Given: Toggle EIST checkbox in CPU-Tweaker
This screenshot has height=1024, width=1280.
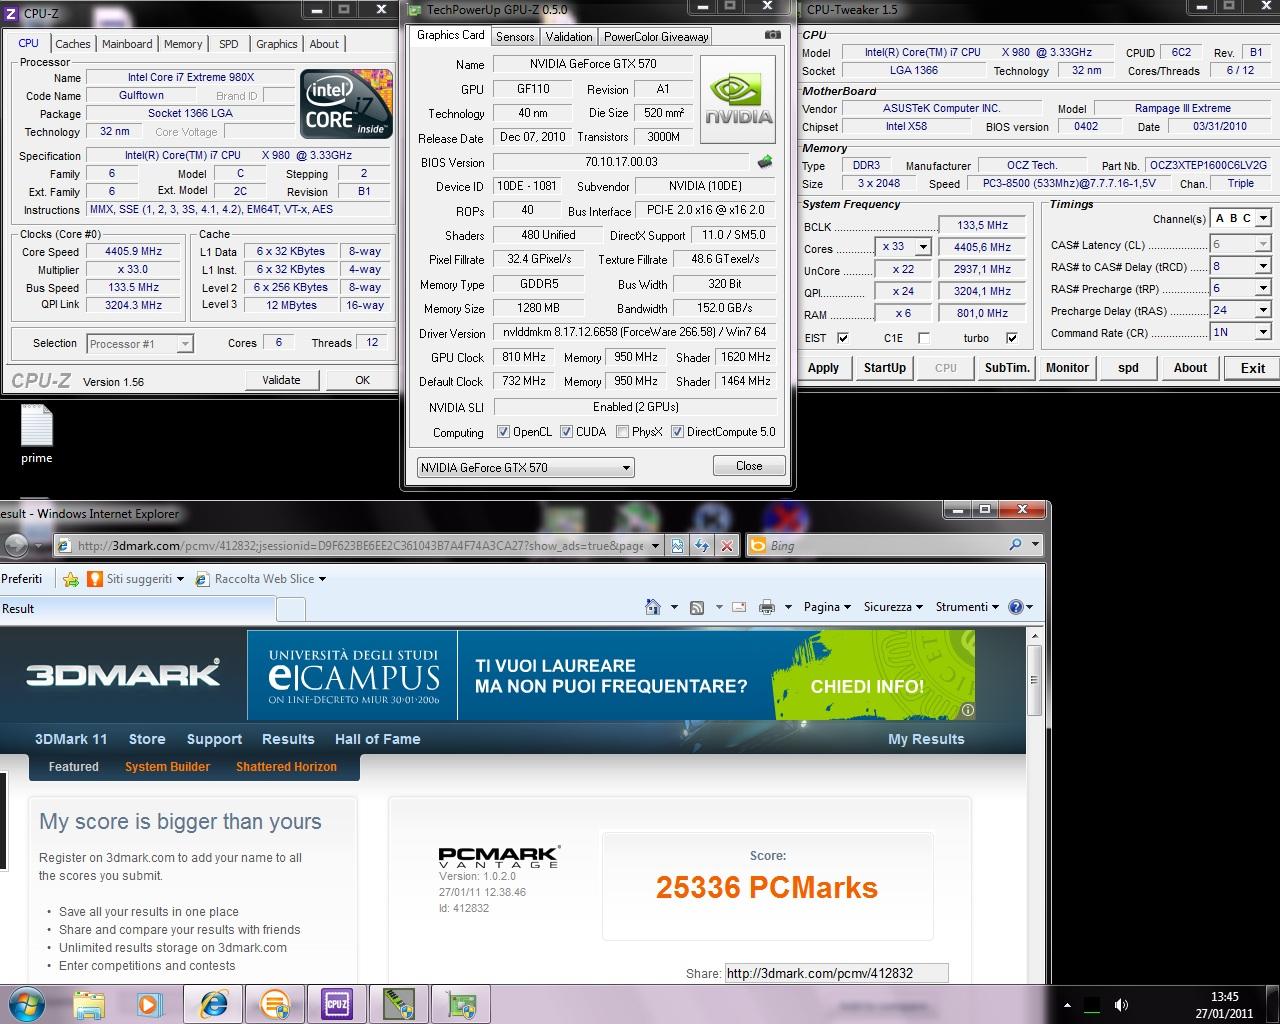Looking at the screenshot, I should (x=842, y=338).
